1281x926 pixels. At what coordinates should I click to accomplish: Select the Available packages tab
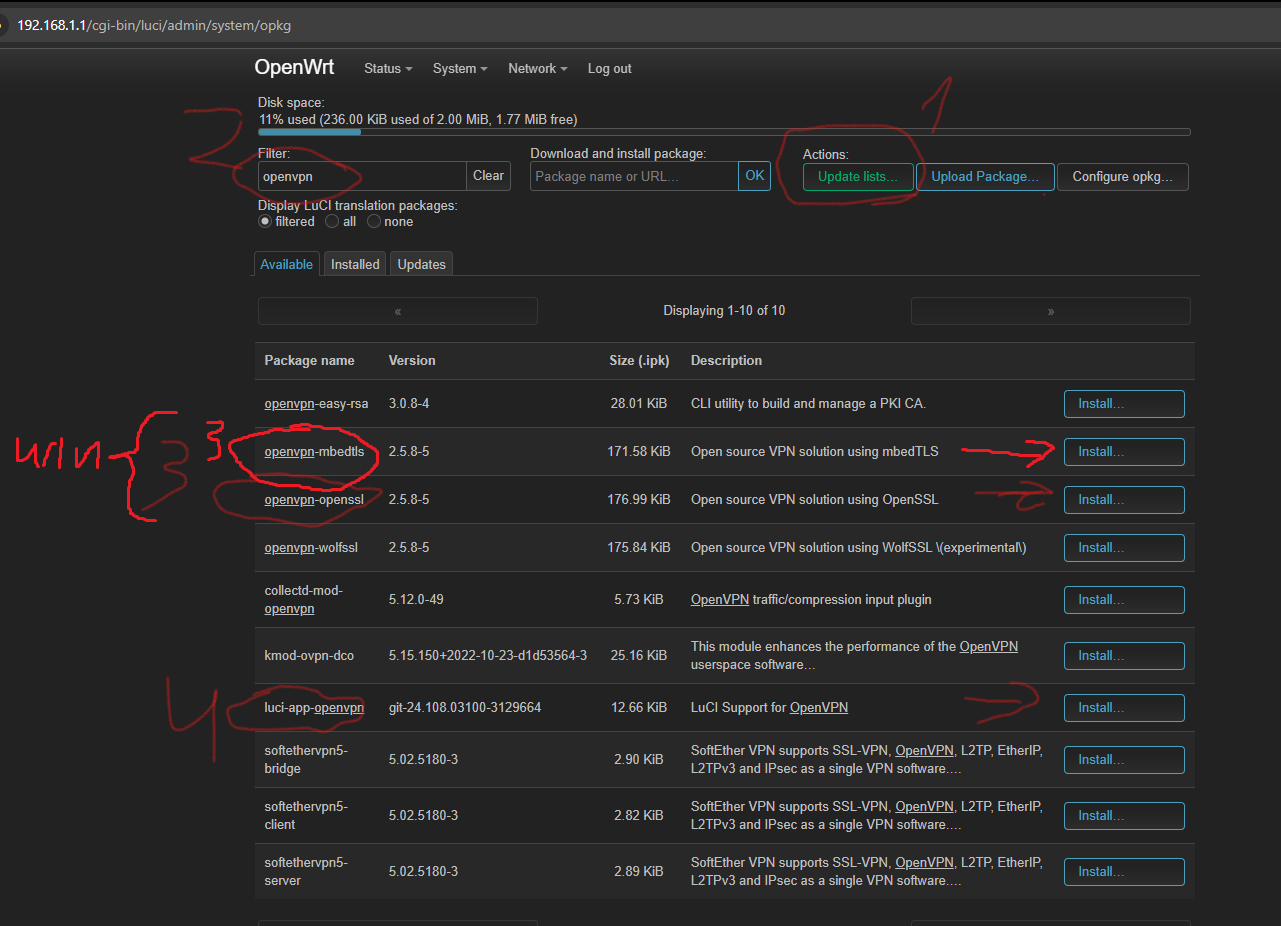286,263
